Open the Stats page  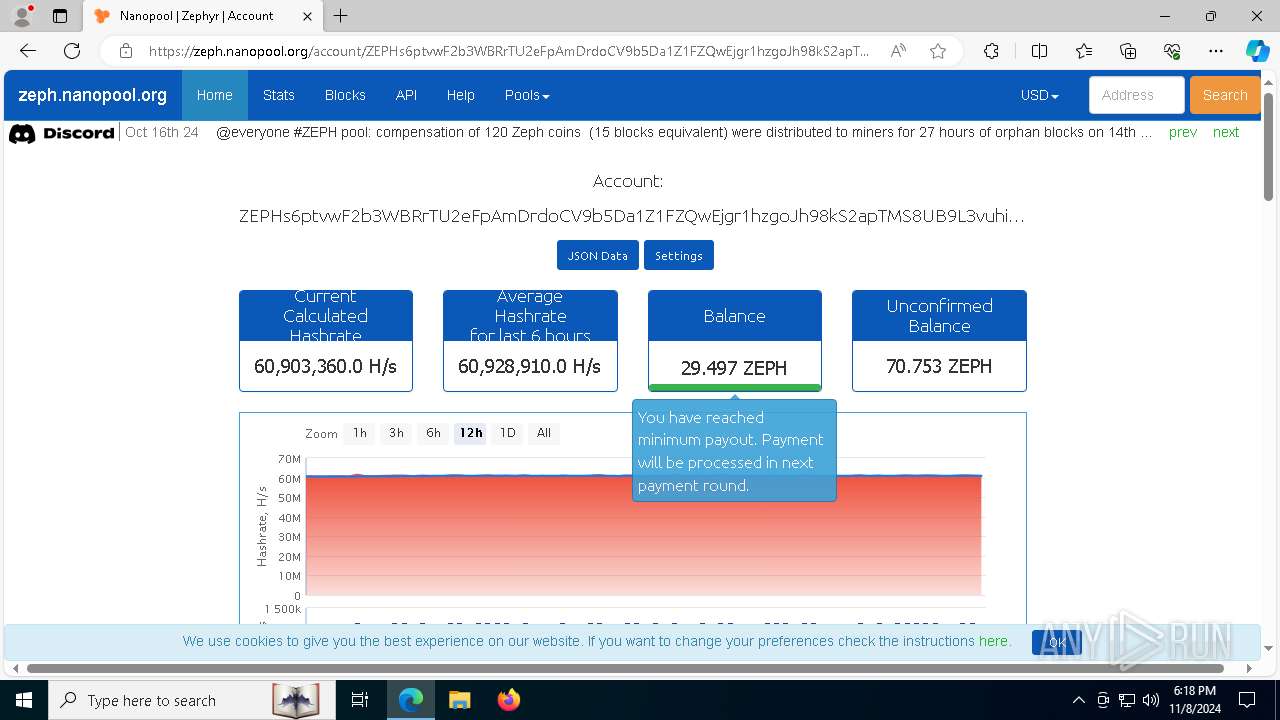point(278,95)
